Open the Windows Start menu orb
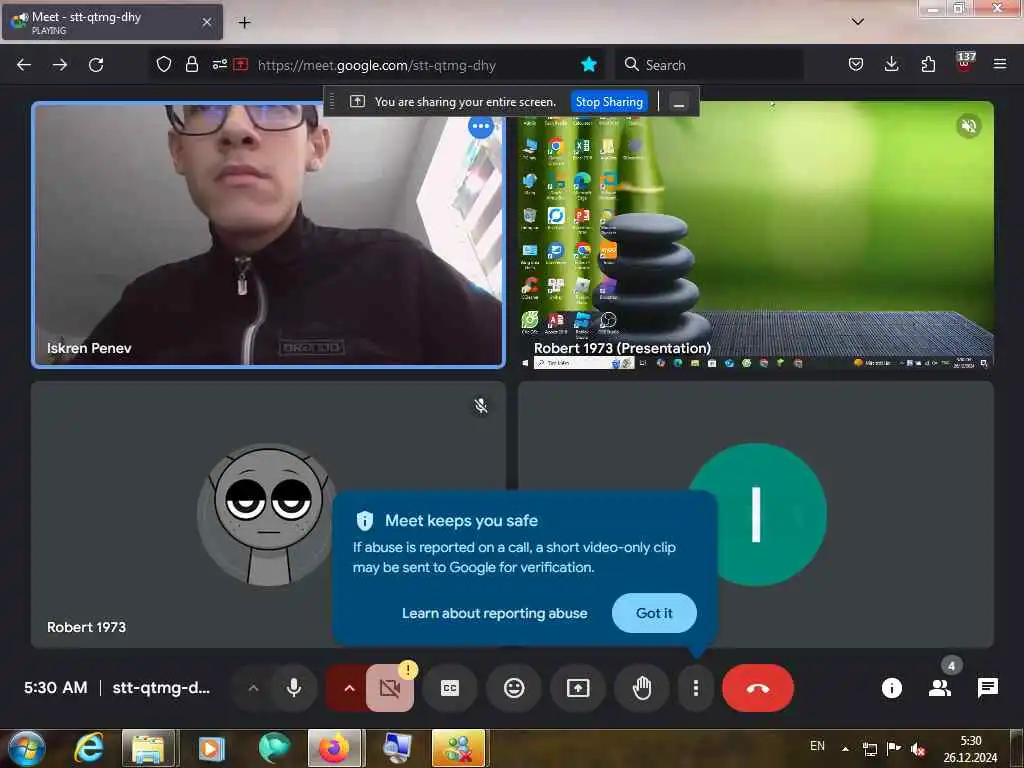Viewport: 1024px width, 768px height. [x=27, y=748]
